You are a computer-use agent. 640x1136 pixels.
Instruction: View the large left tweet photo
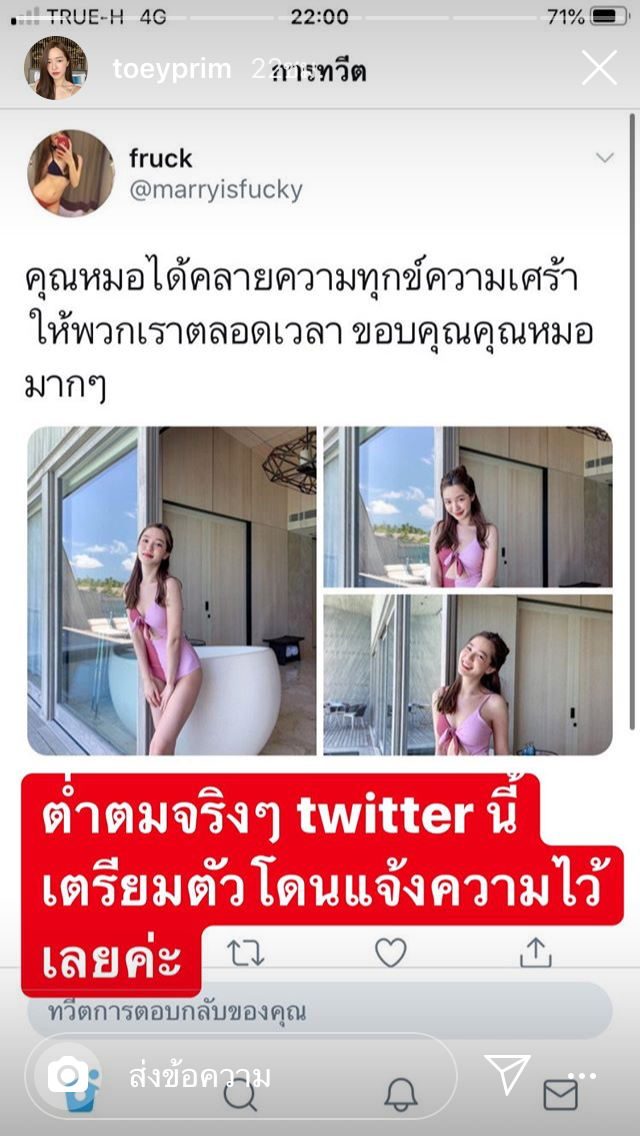pos(172,590)
